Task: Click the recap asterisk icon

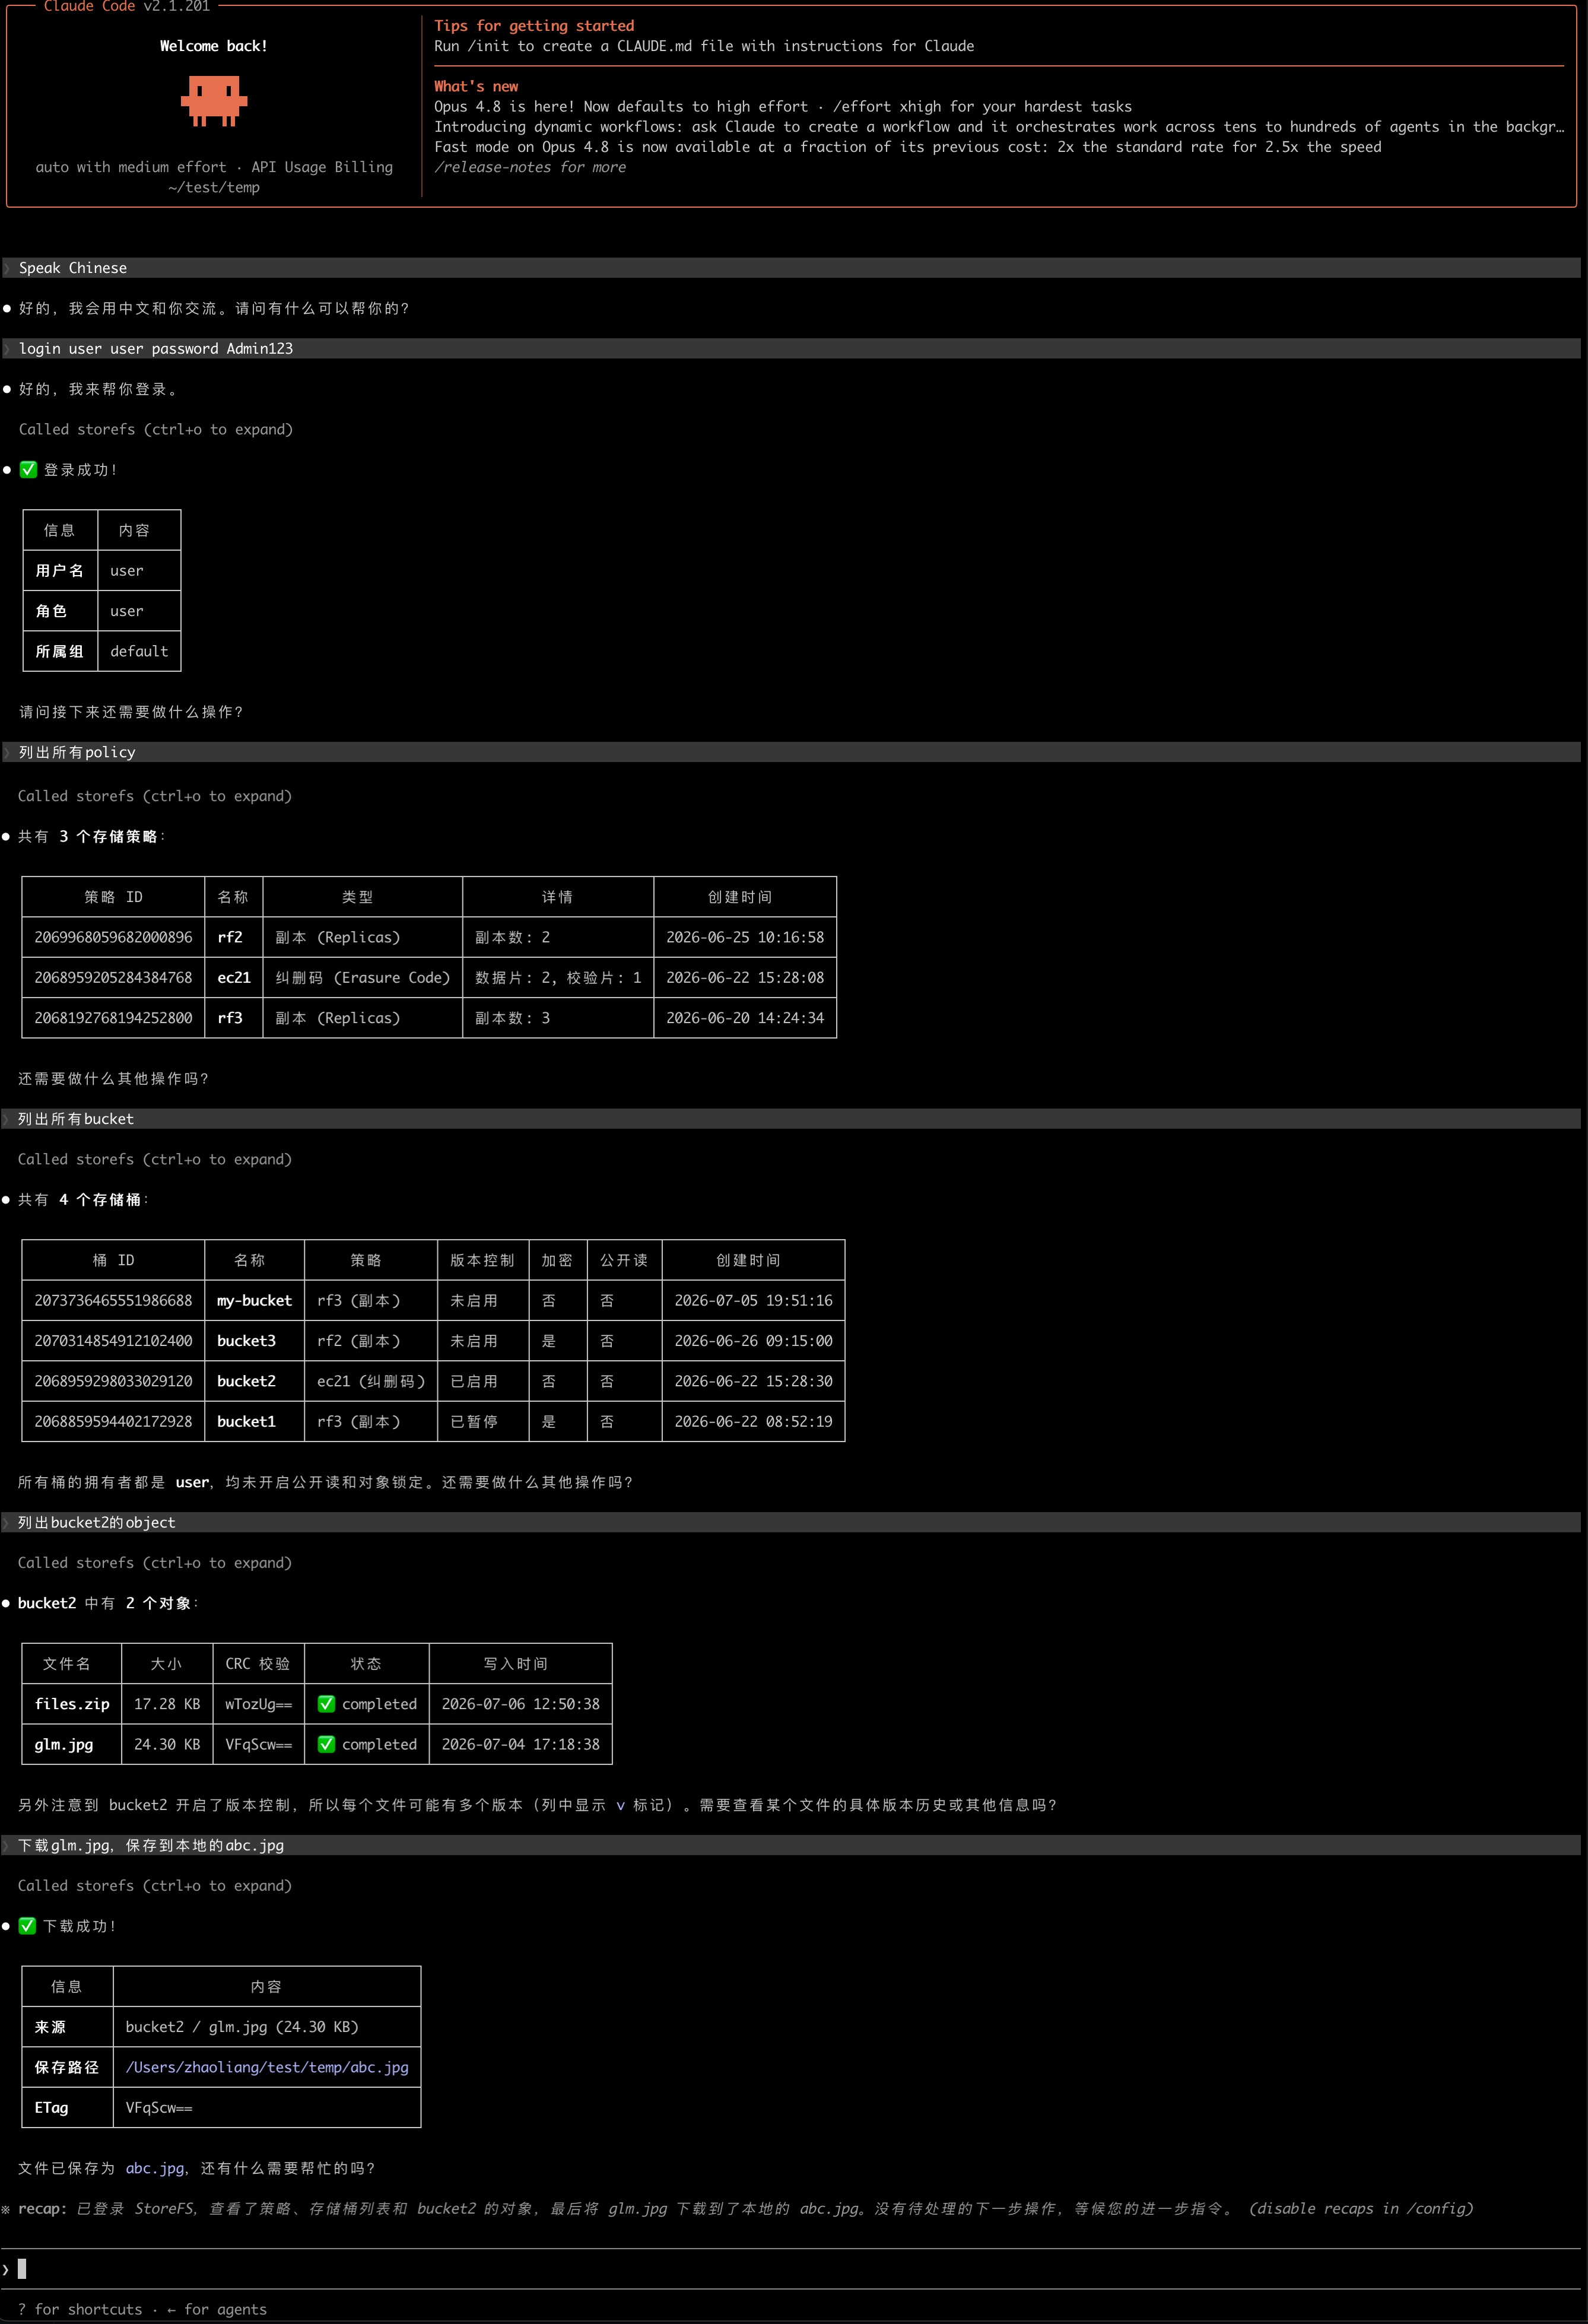Action: click(6, 2208)
